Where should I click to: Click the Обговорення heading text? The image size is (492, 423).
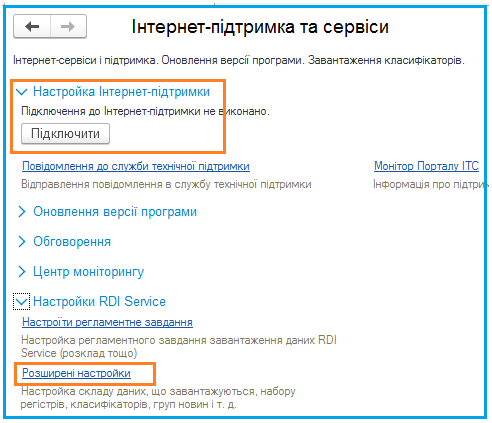pyautogui.click(x=72, y=242)
